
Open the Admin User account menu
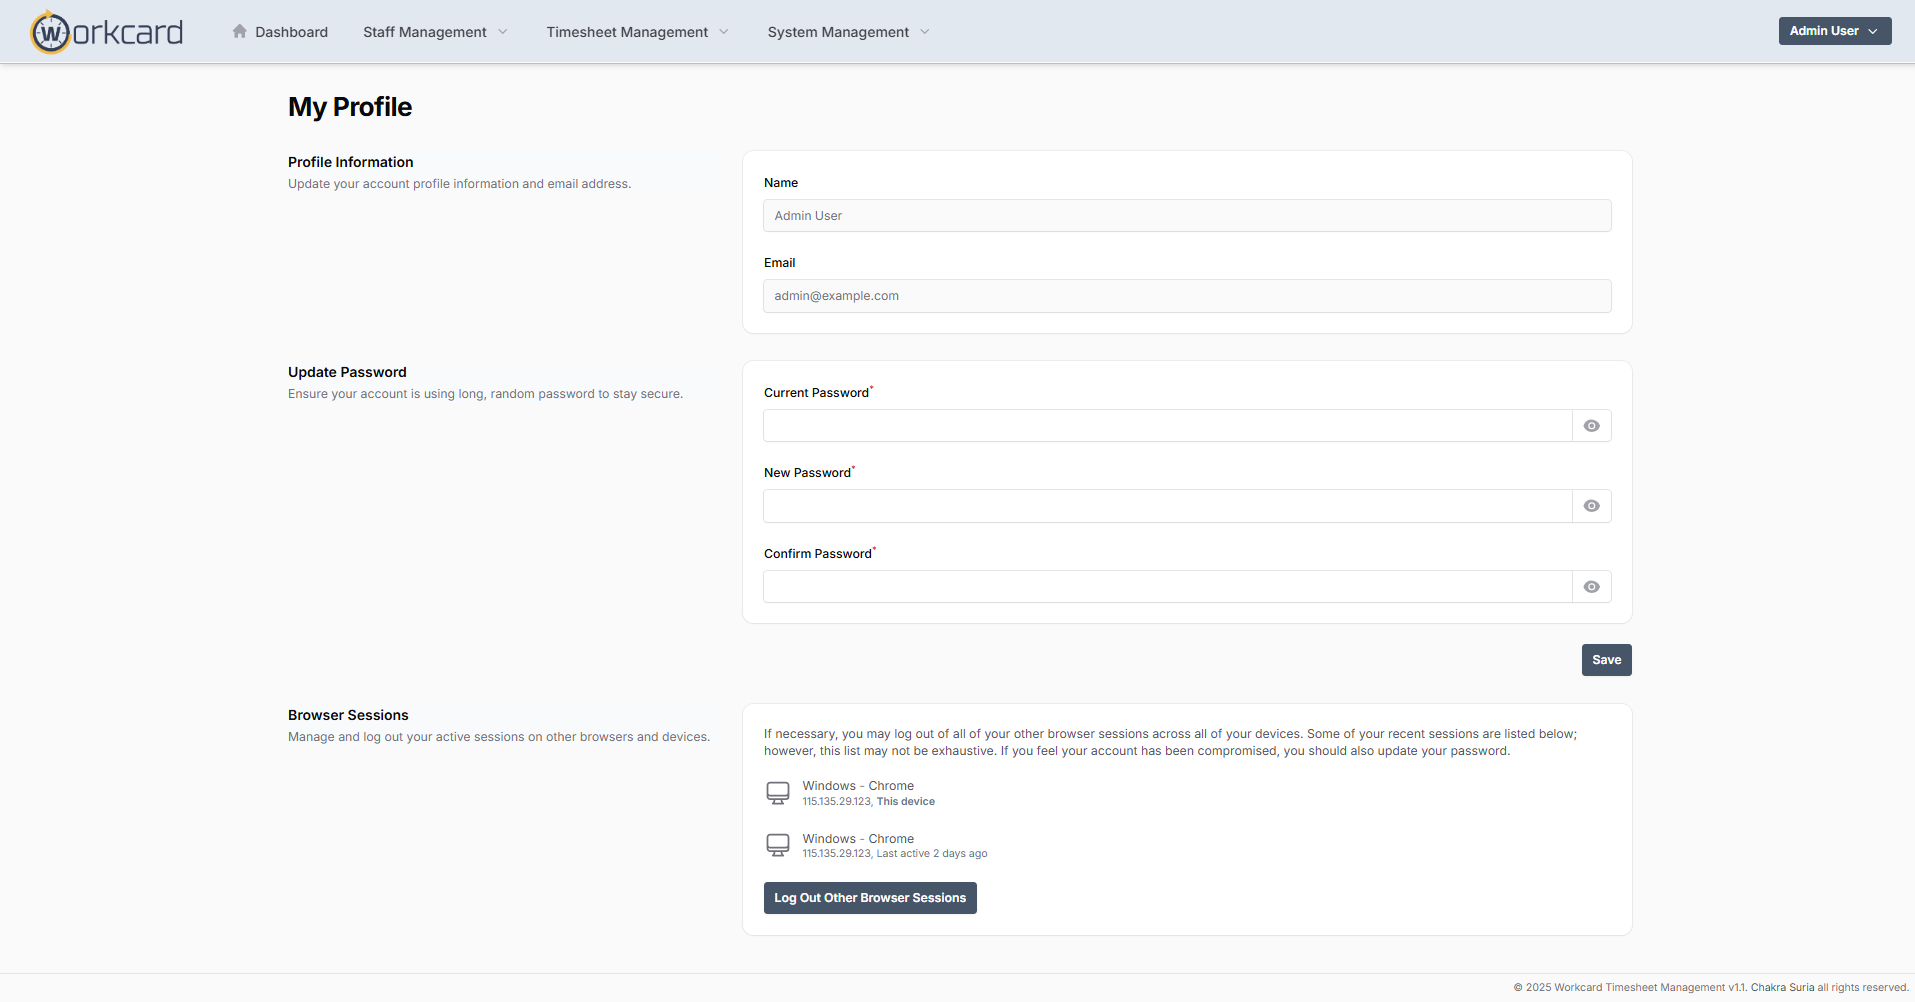[x=1834, y=31]
